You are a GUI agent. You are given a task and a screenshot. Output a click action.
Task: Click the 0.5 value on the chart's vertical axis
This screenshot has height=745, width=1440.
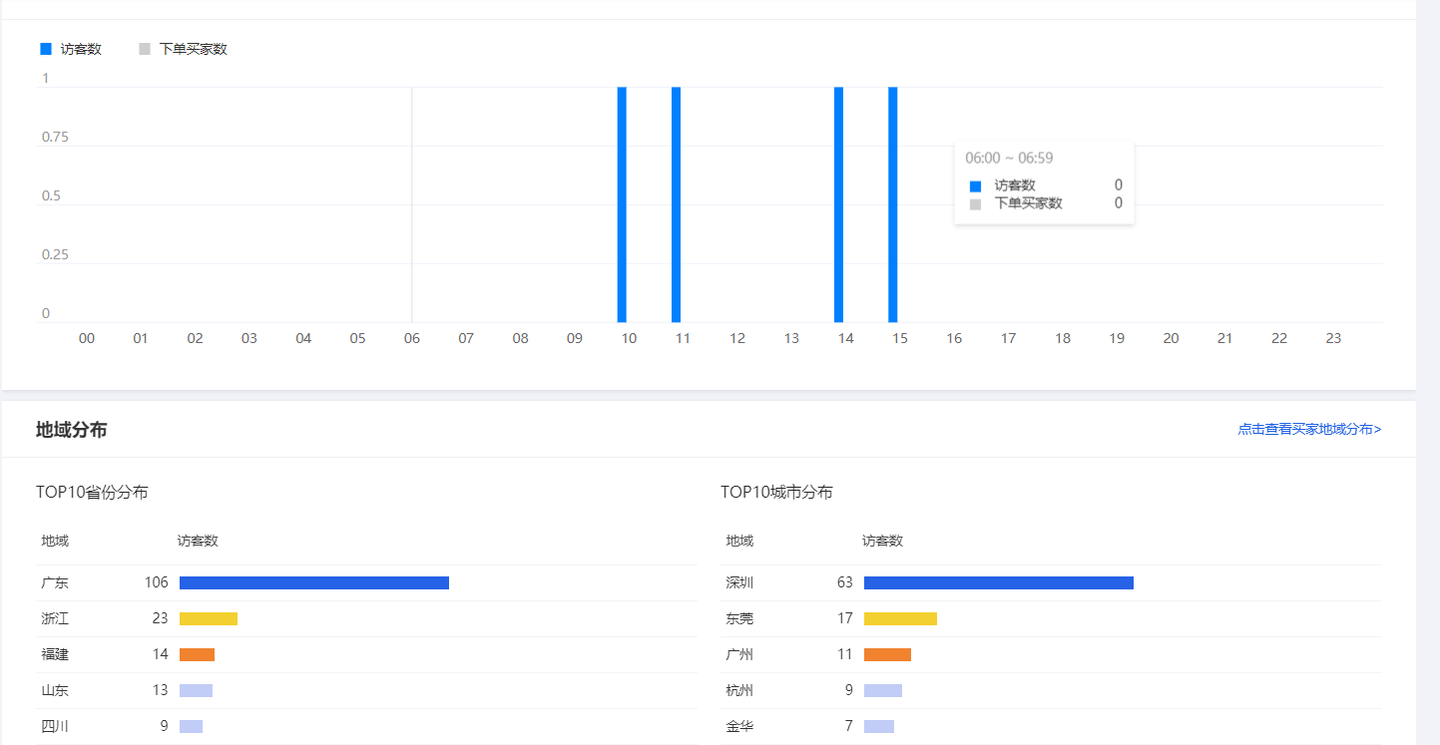[x=51, y=196]
